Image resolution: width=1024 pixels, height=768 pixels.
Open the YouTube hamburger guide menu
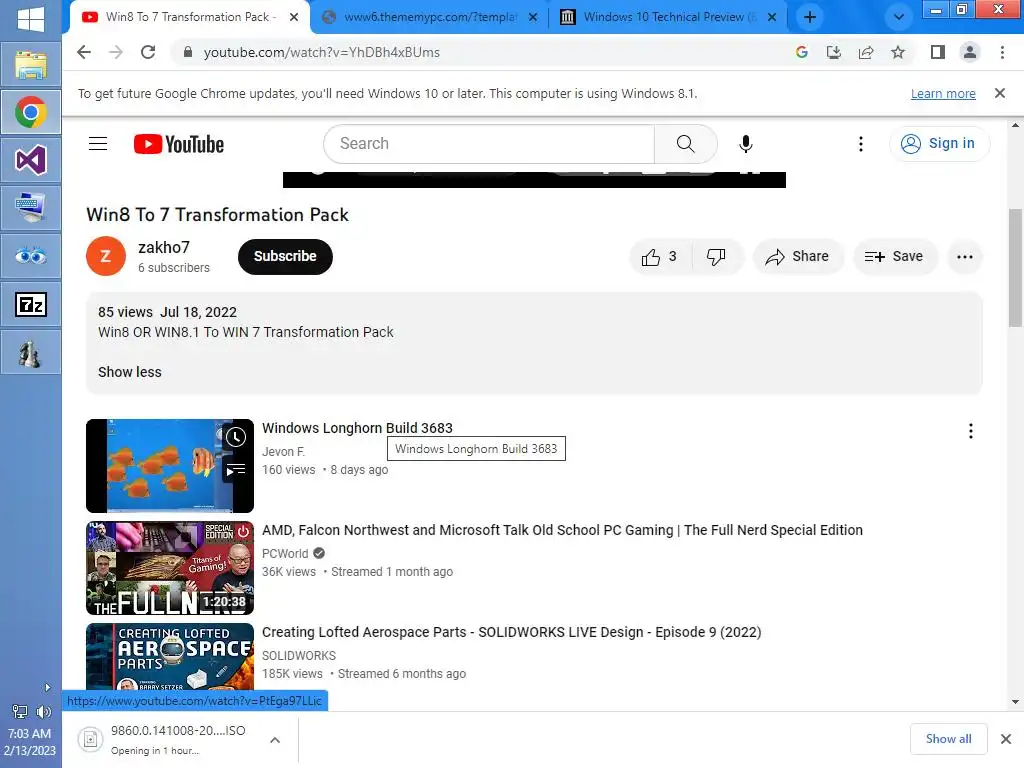pos(98,144)
